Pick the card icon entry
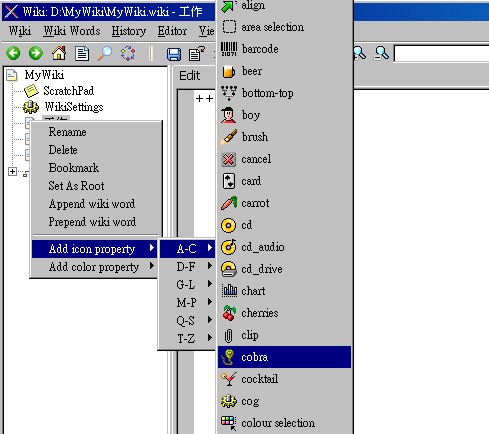 click(x=285, y=181)
